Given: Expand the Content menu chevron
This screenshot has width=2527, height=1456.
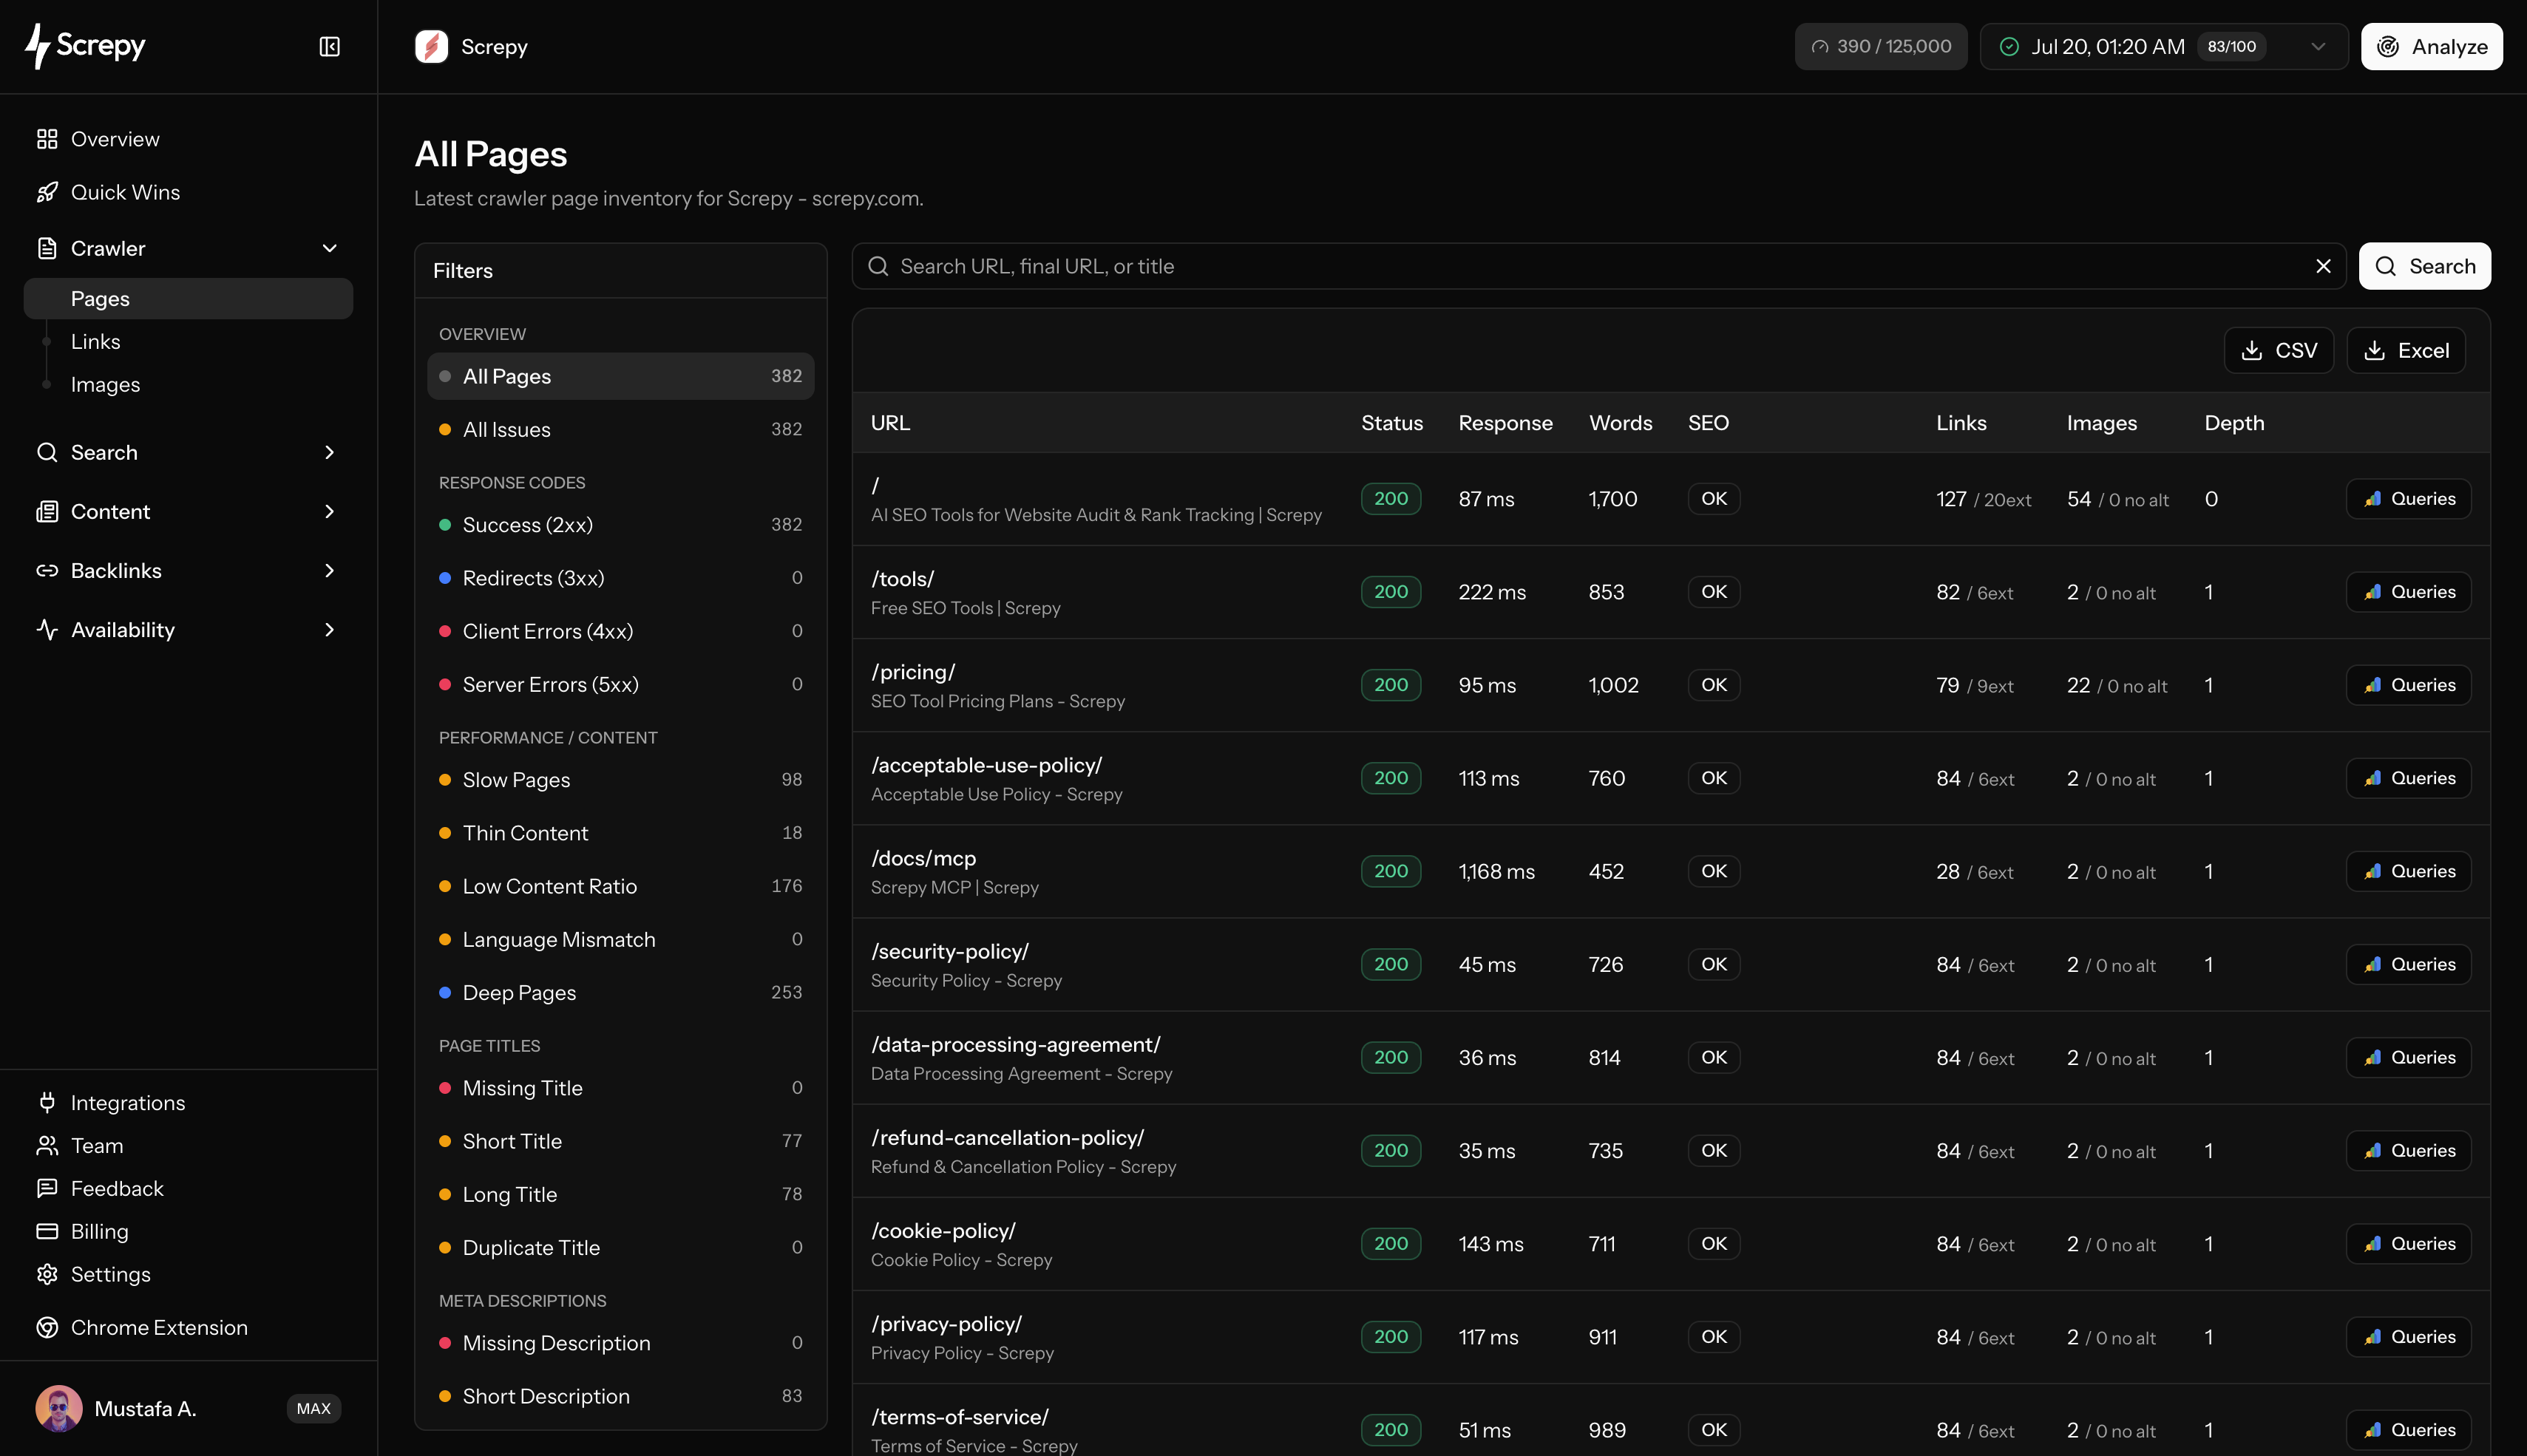Looking at the screenshot, I should pos(329,511).
